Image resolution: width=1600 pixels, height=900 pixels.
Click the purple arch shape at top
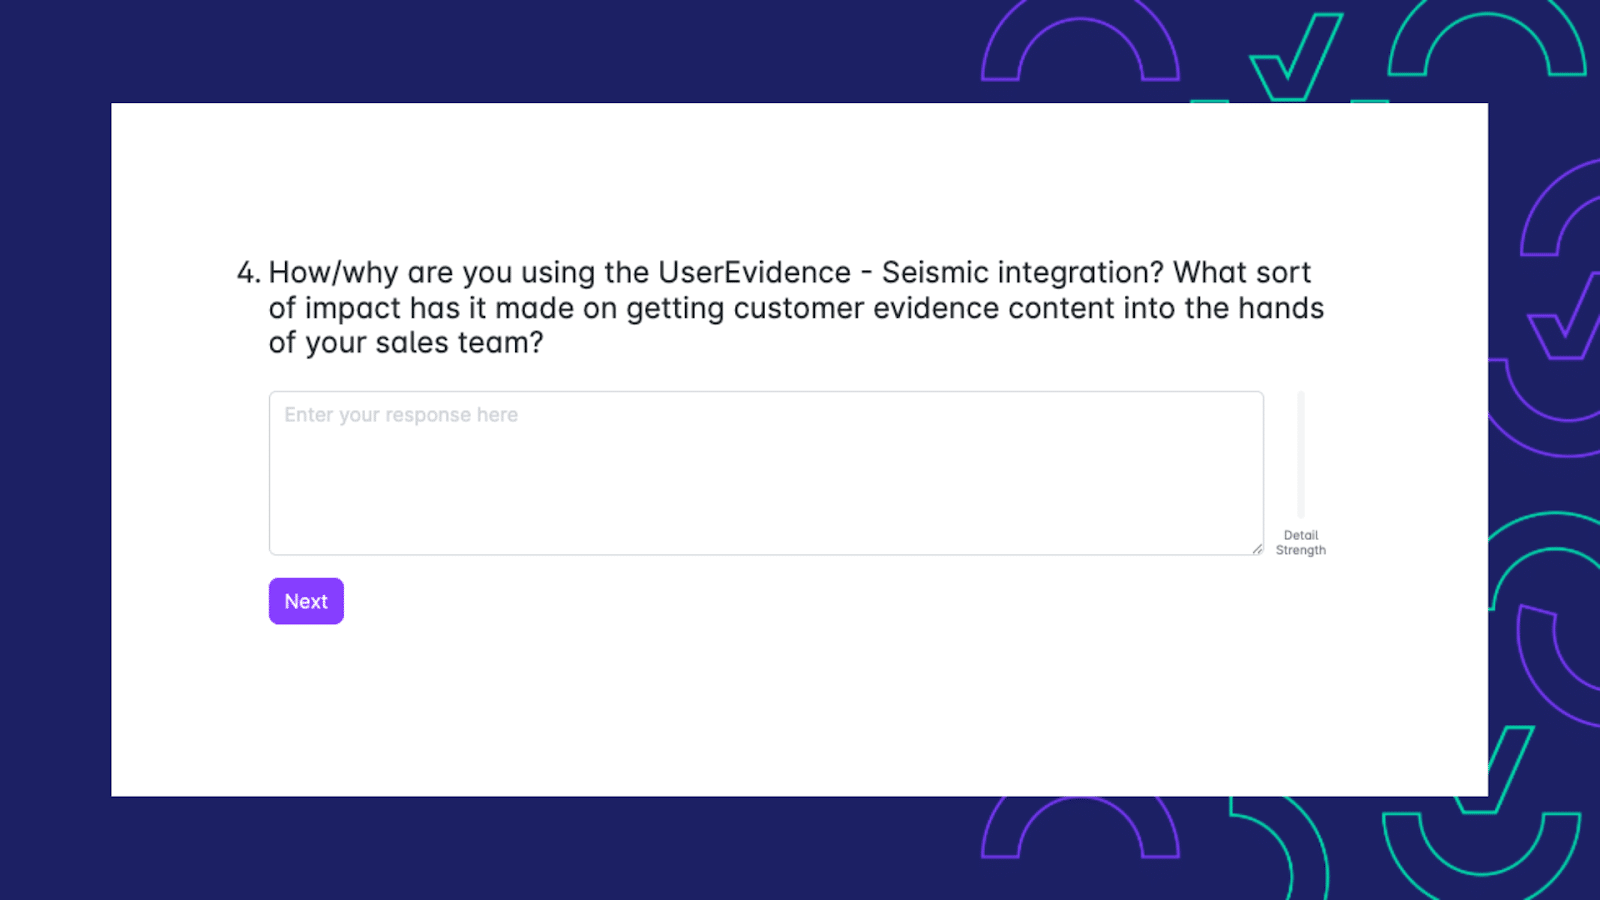[1080, 40]
